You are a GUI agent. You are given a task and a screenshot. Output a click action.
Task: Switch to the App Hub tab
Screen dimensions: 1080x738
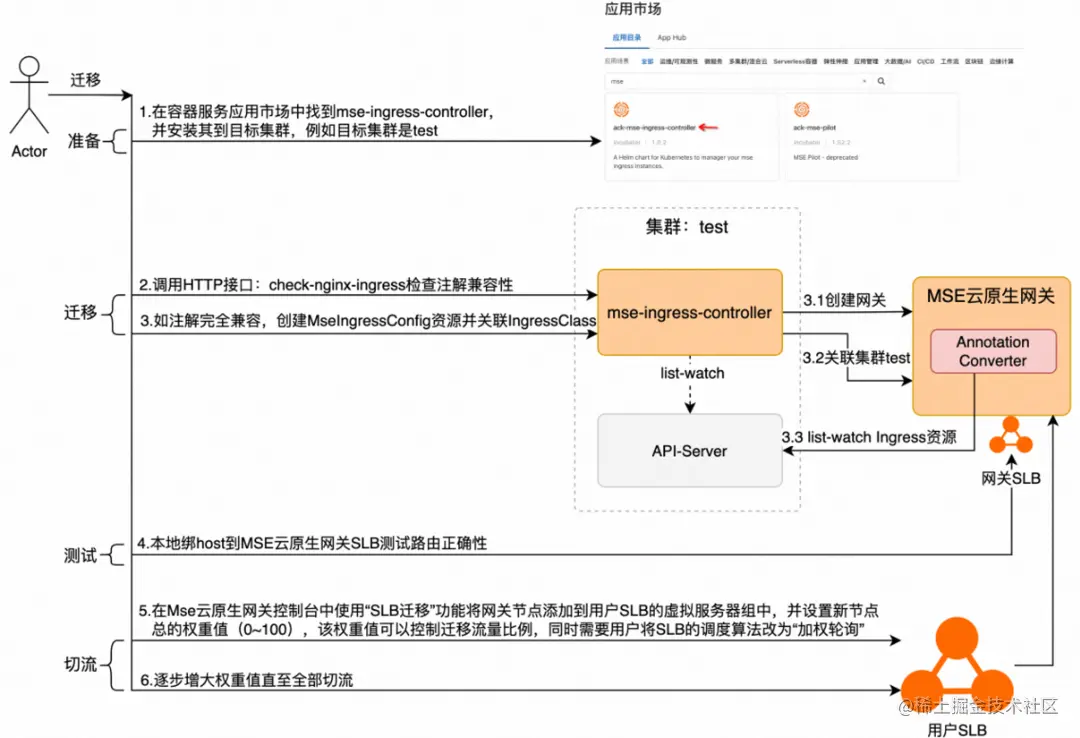672,37
